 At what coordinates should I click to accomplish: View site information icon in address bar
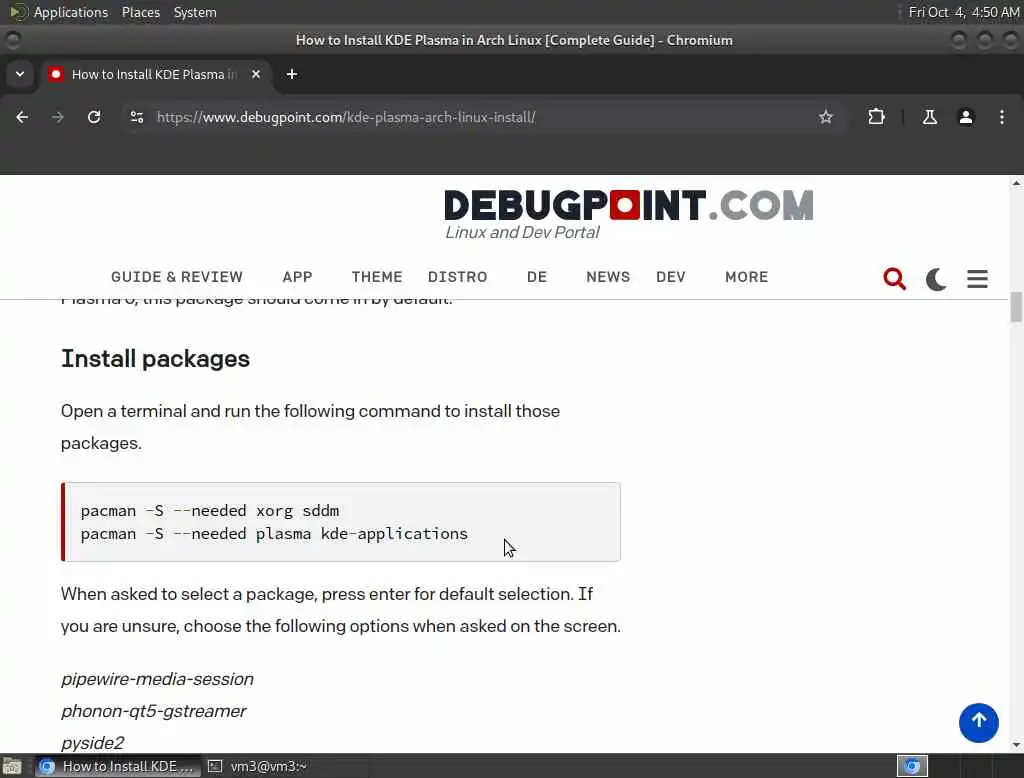(x=136, y=117)
